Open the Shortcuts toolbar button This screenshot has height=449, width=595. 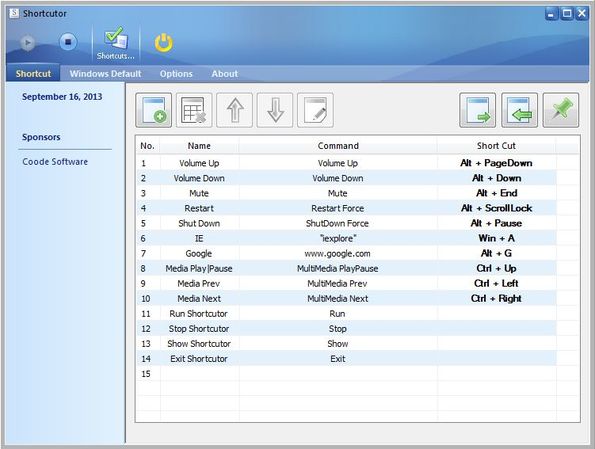tap(116, 43)
